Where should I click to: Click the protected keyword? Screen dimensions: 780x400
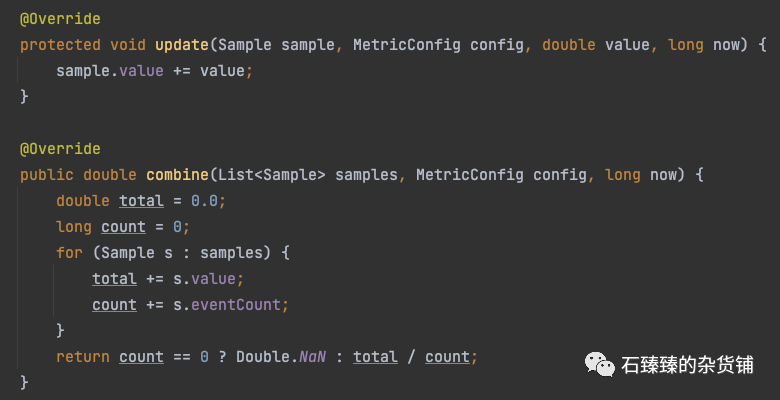[60, 45]
